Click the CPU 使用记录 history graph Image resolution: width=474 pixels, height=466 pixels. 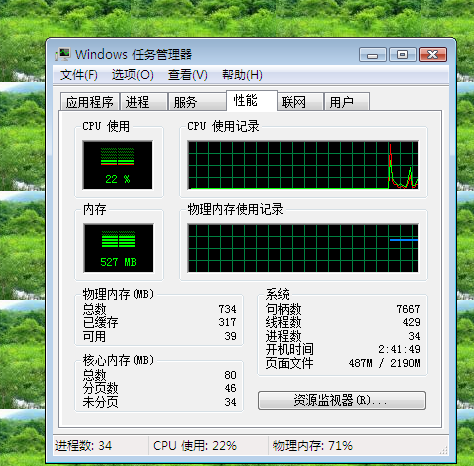(x=303, y=165)
